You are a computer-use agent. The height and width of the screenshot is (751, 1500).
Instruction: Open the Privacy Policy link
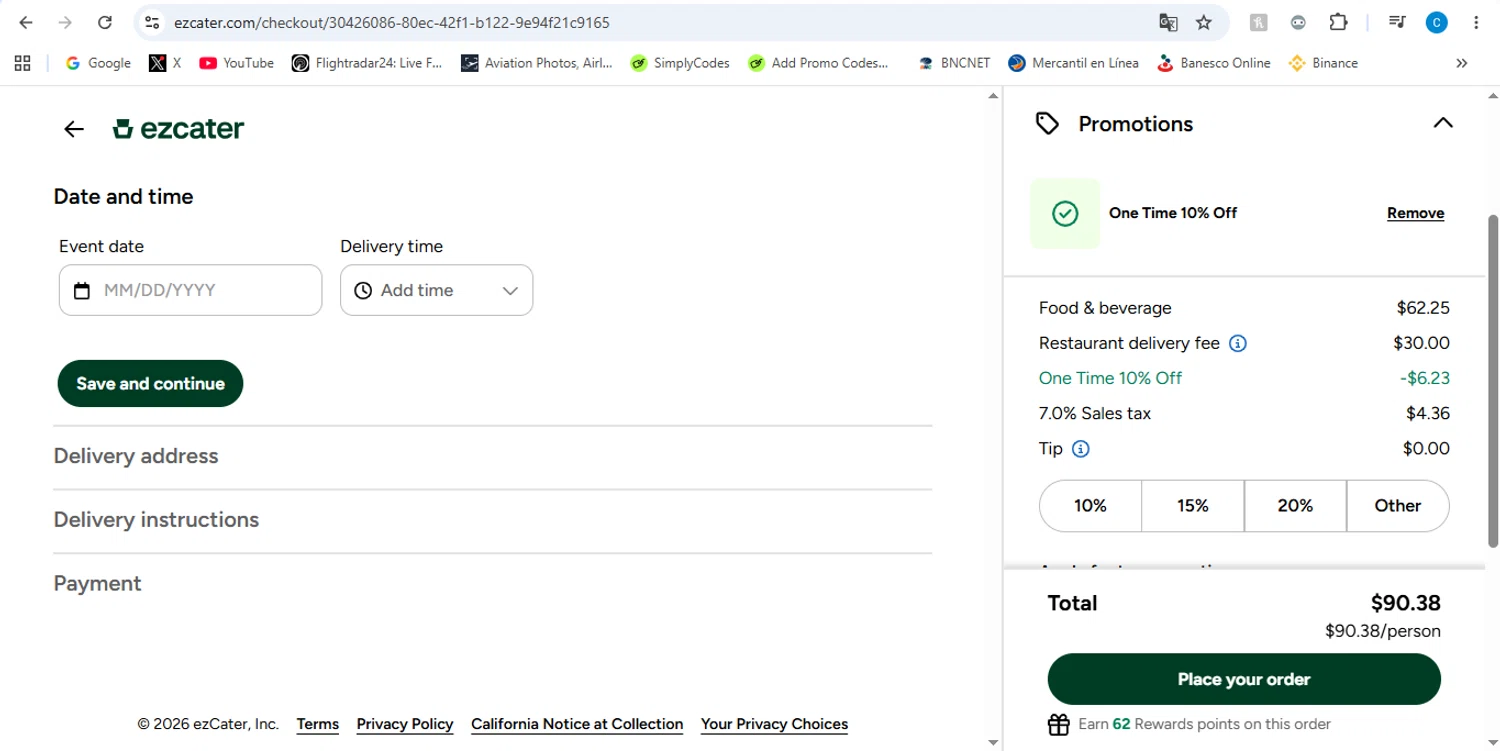pos(405,724)
